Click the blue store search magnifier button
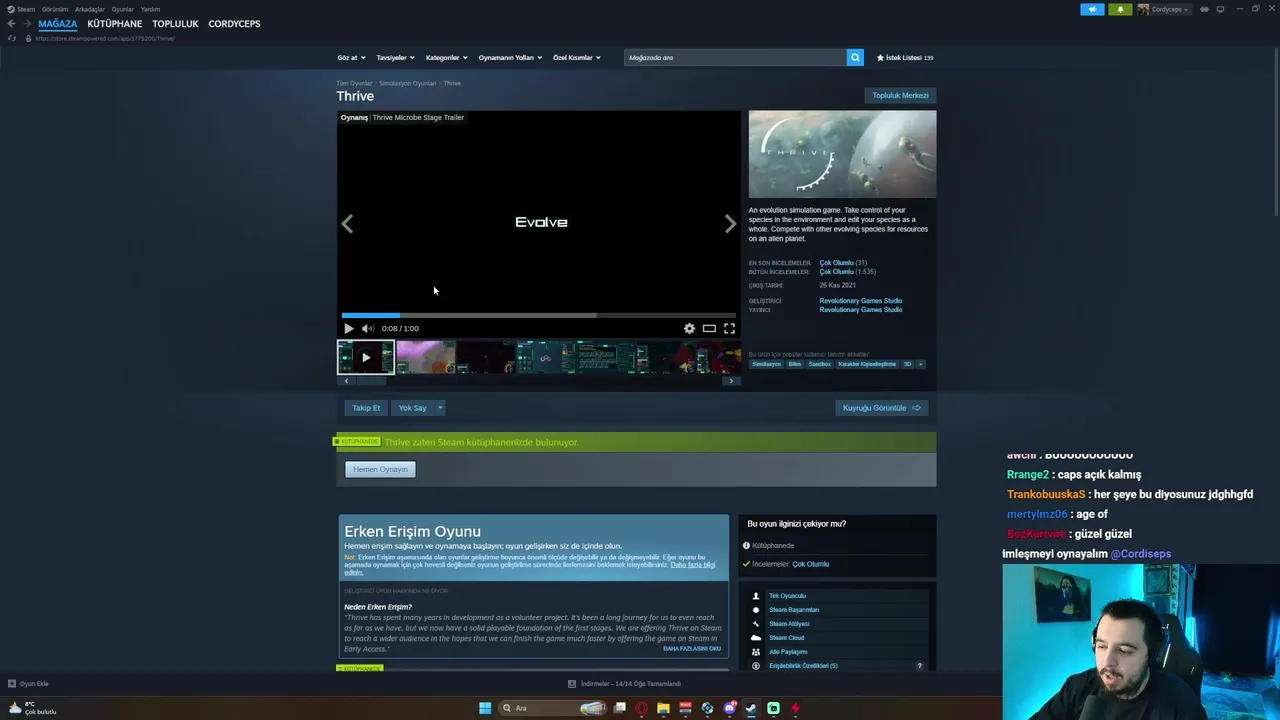1280x720 pixels. 855,58
